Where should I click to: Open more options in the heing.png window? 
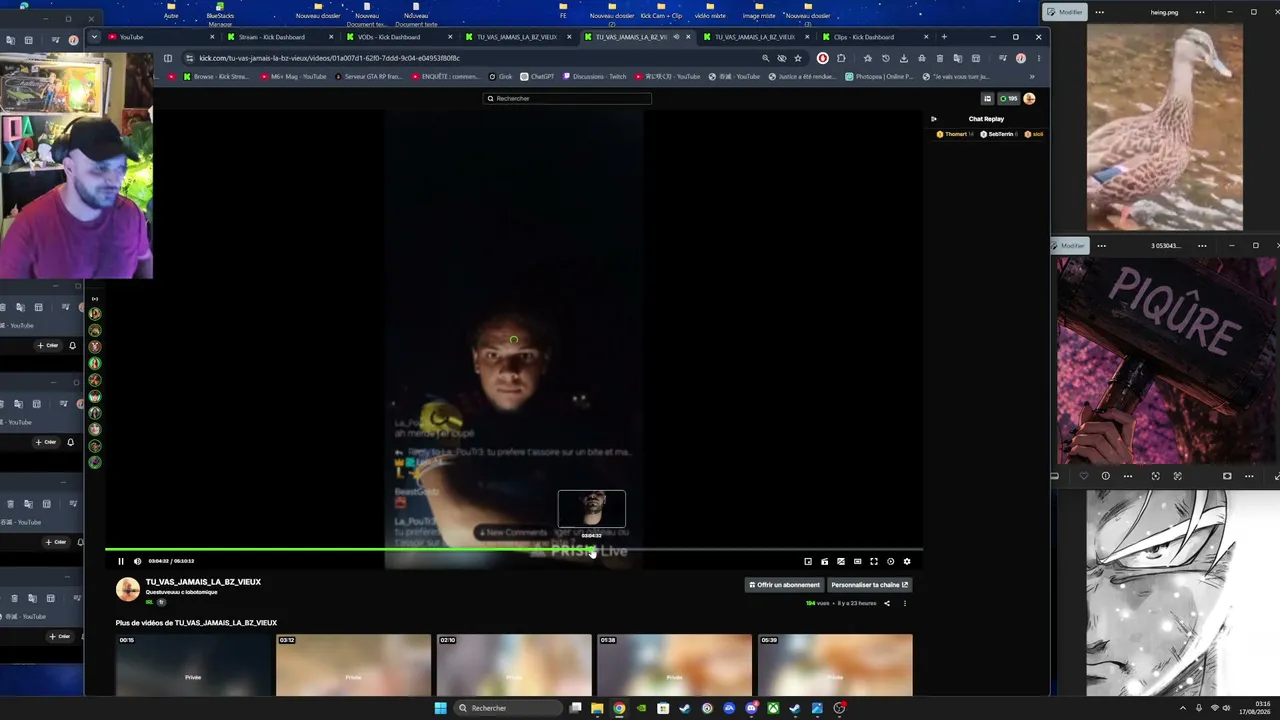1100,12
